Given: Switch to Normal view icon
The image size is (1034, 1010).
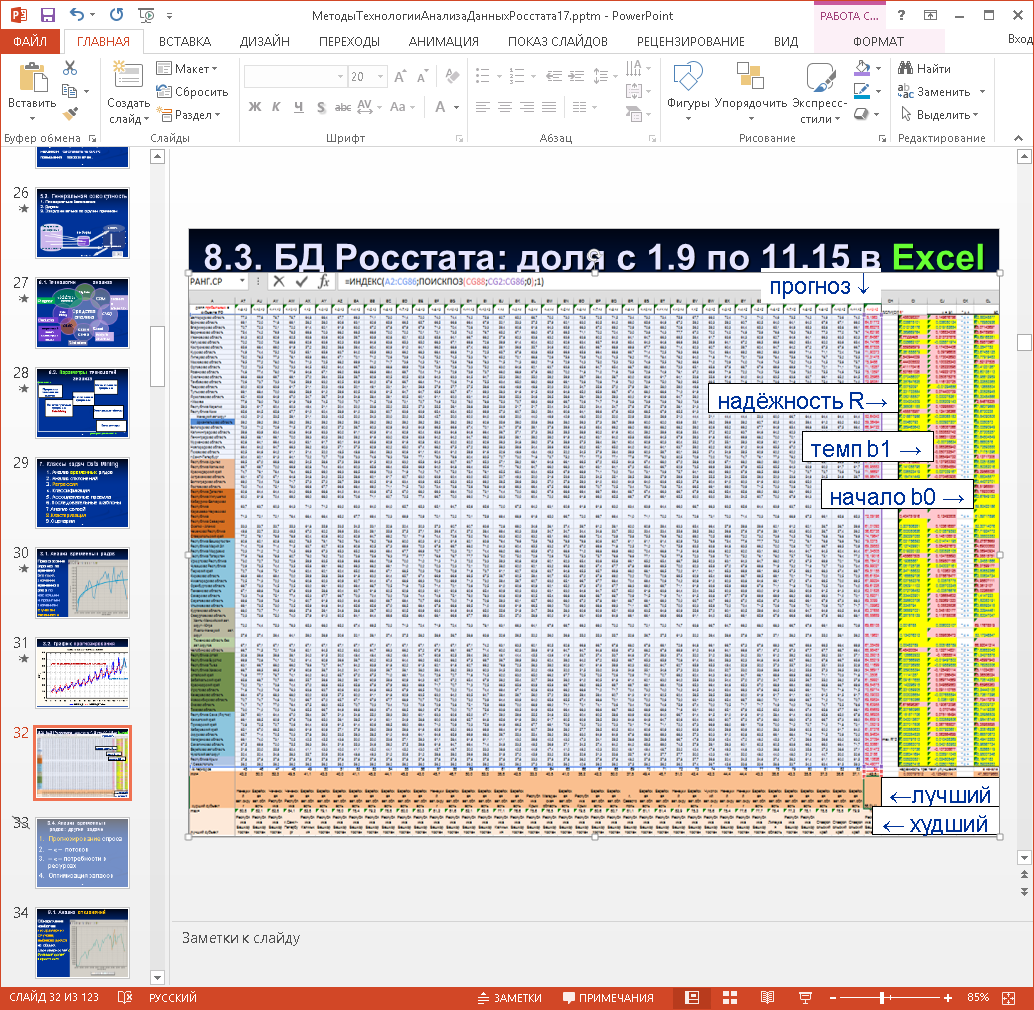Looking at the screenshot, I should coord(692,997).
